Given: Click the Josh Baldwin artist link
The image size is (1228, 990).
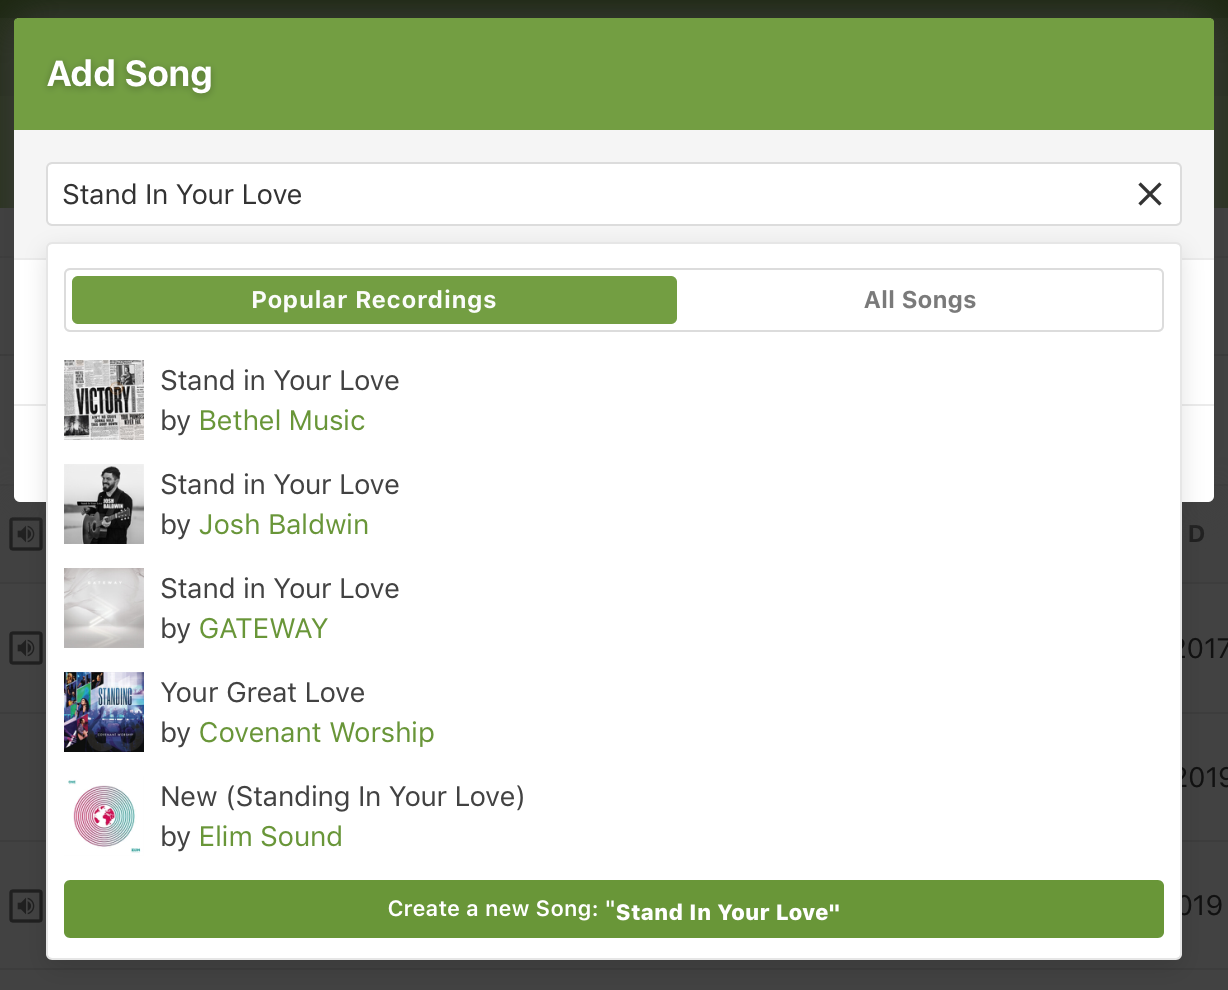Looking at the screenshot, I should click(284, 524).
